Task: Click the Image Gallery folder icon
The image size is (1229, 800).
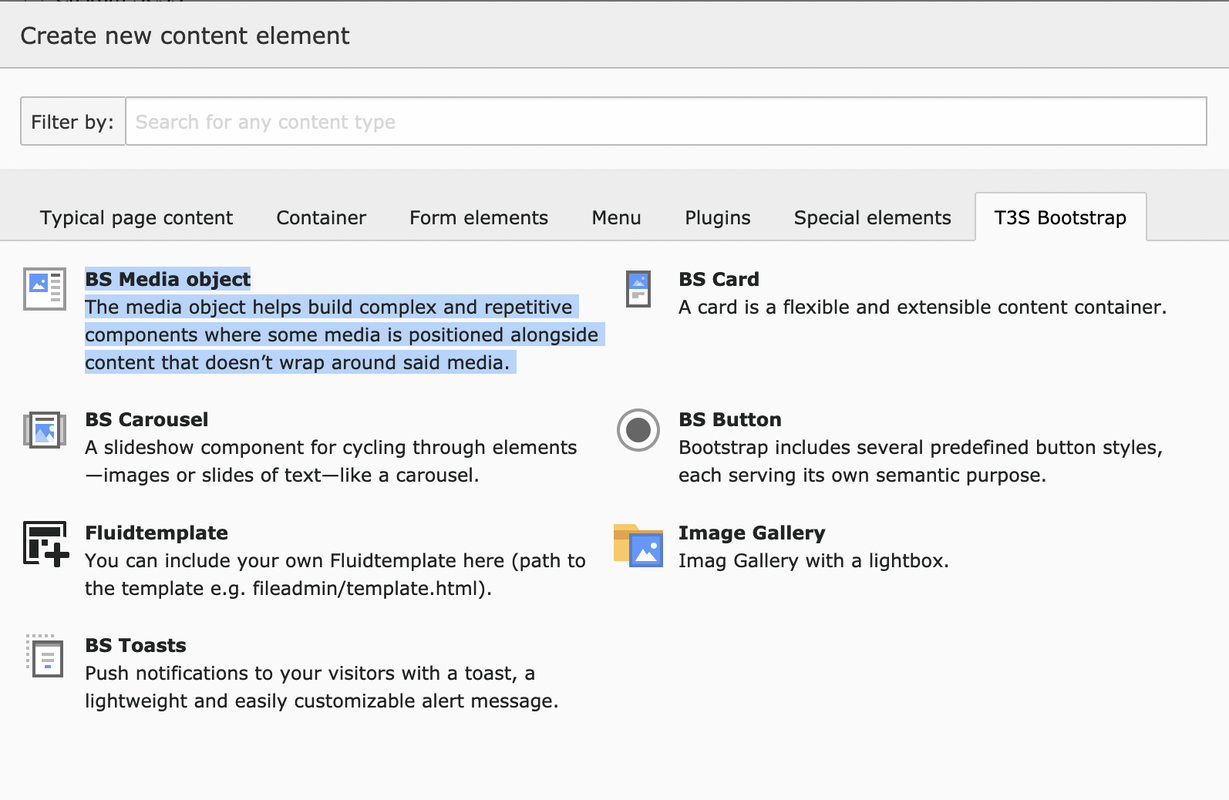Action: click(x=638, y=545)
